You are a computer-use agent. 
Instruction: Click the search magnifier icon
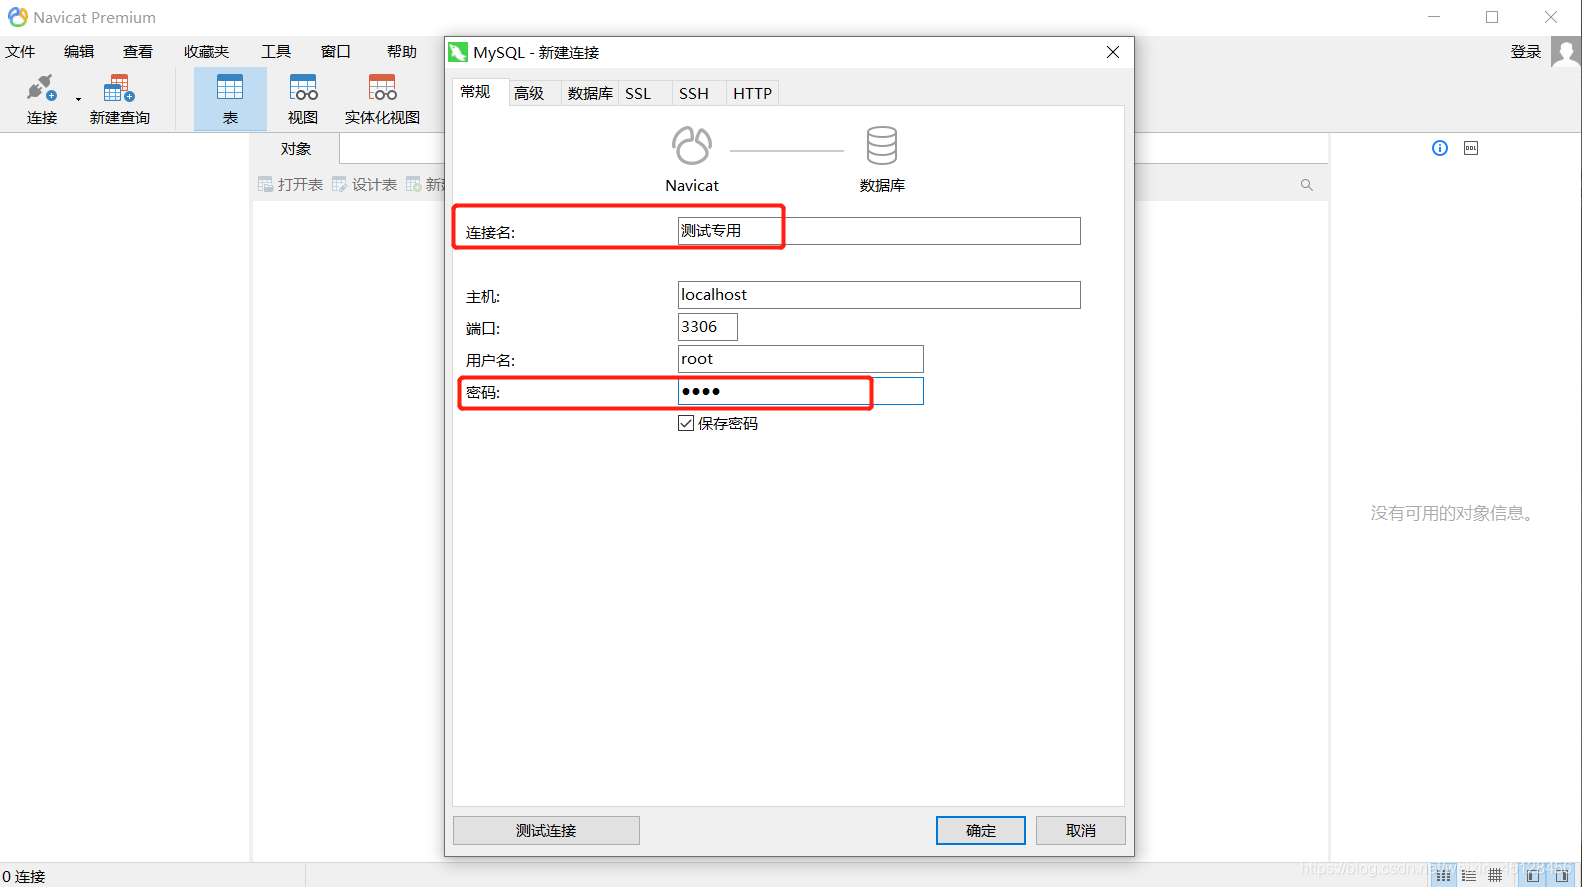click(1307, 185)
